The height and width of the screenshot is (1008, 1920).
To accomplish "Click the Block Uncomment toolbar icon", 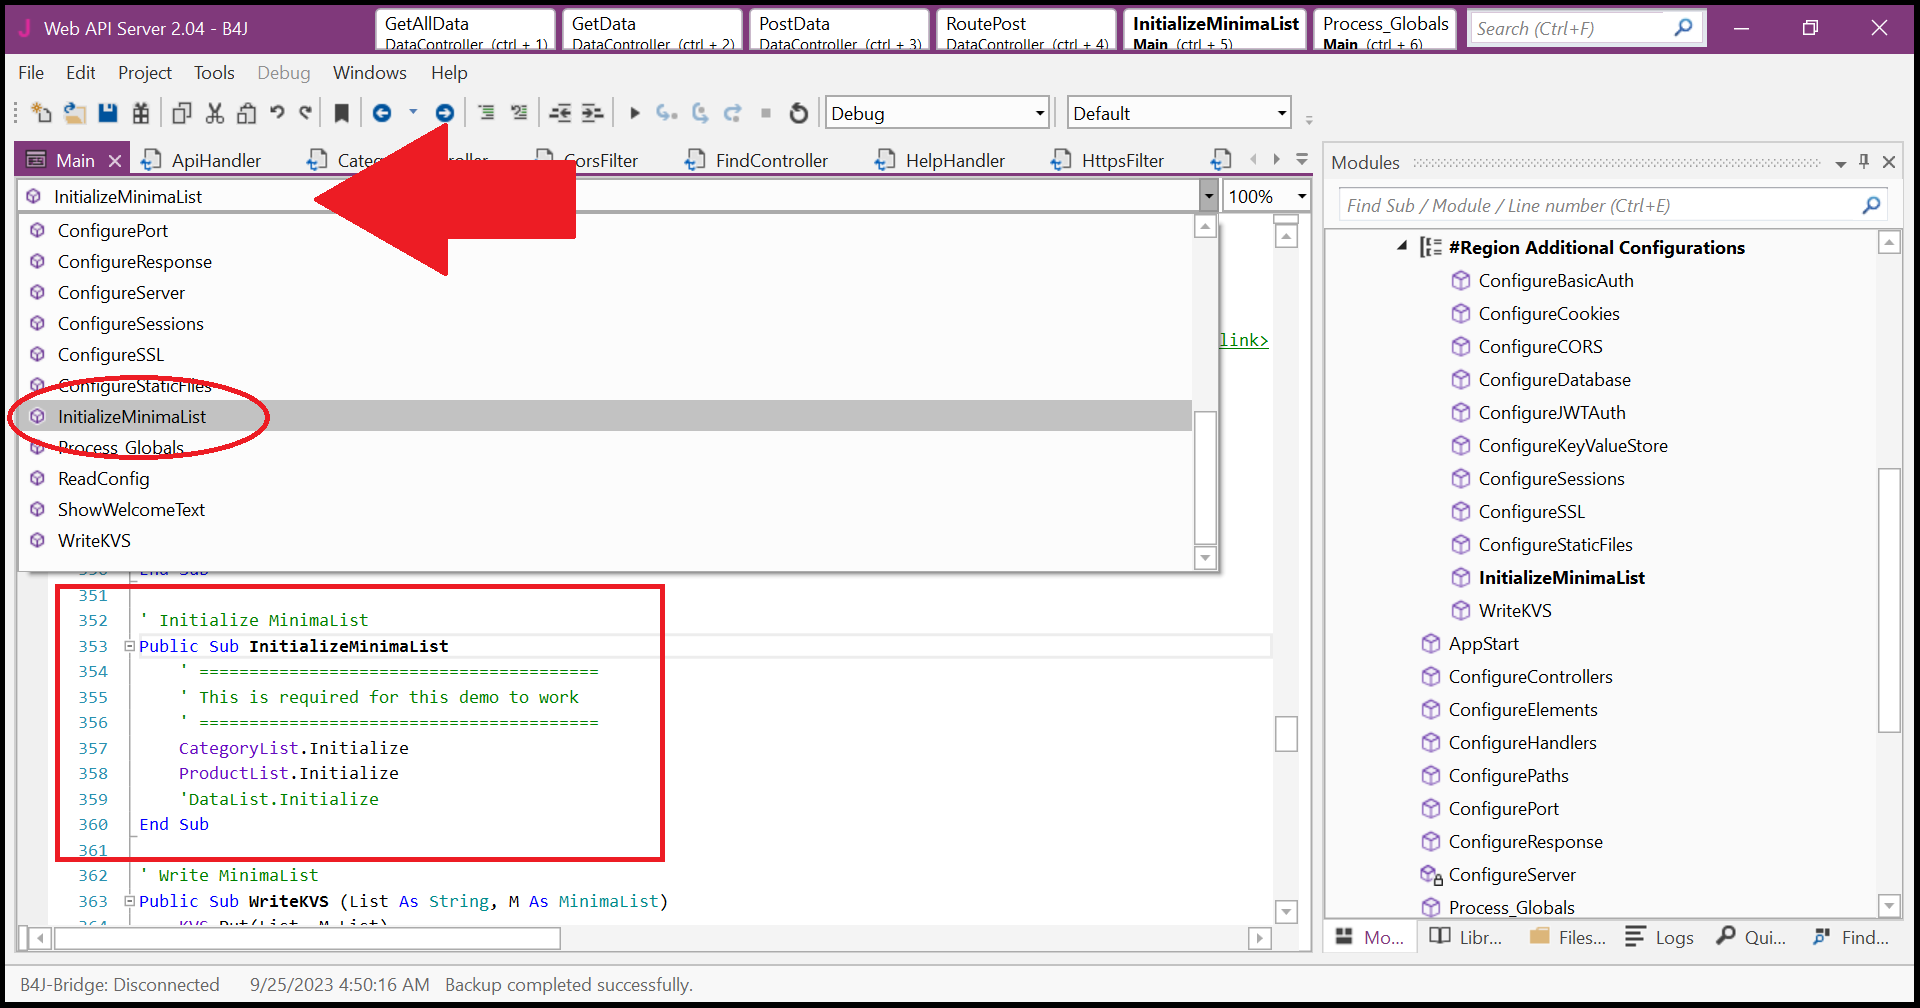I will [x=519, y=113].
